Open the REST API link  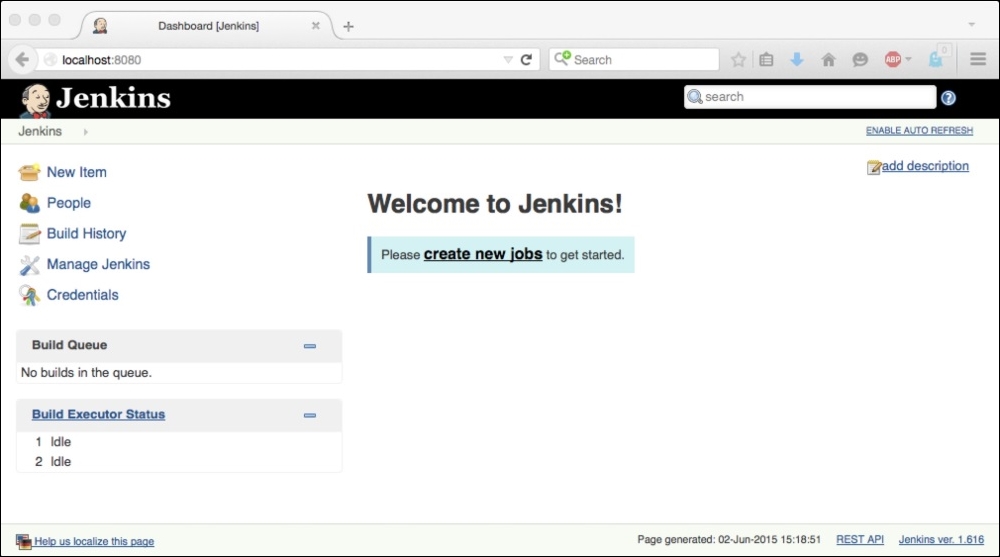click(x=860, y=540)
